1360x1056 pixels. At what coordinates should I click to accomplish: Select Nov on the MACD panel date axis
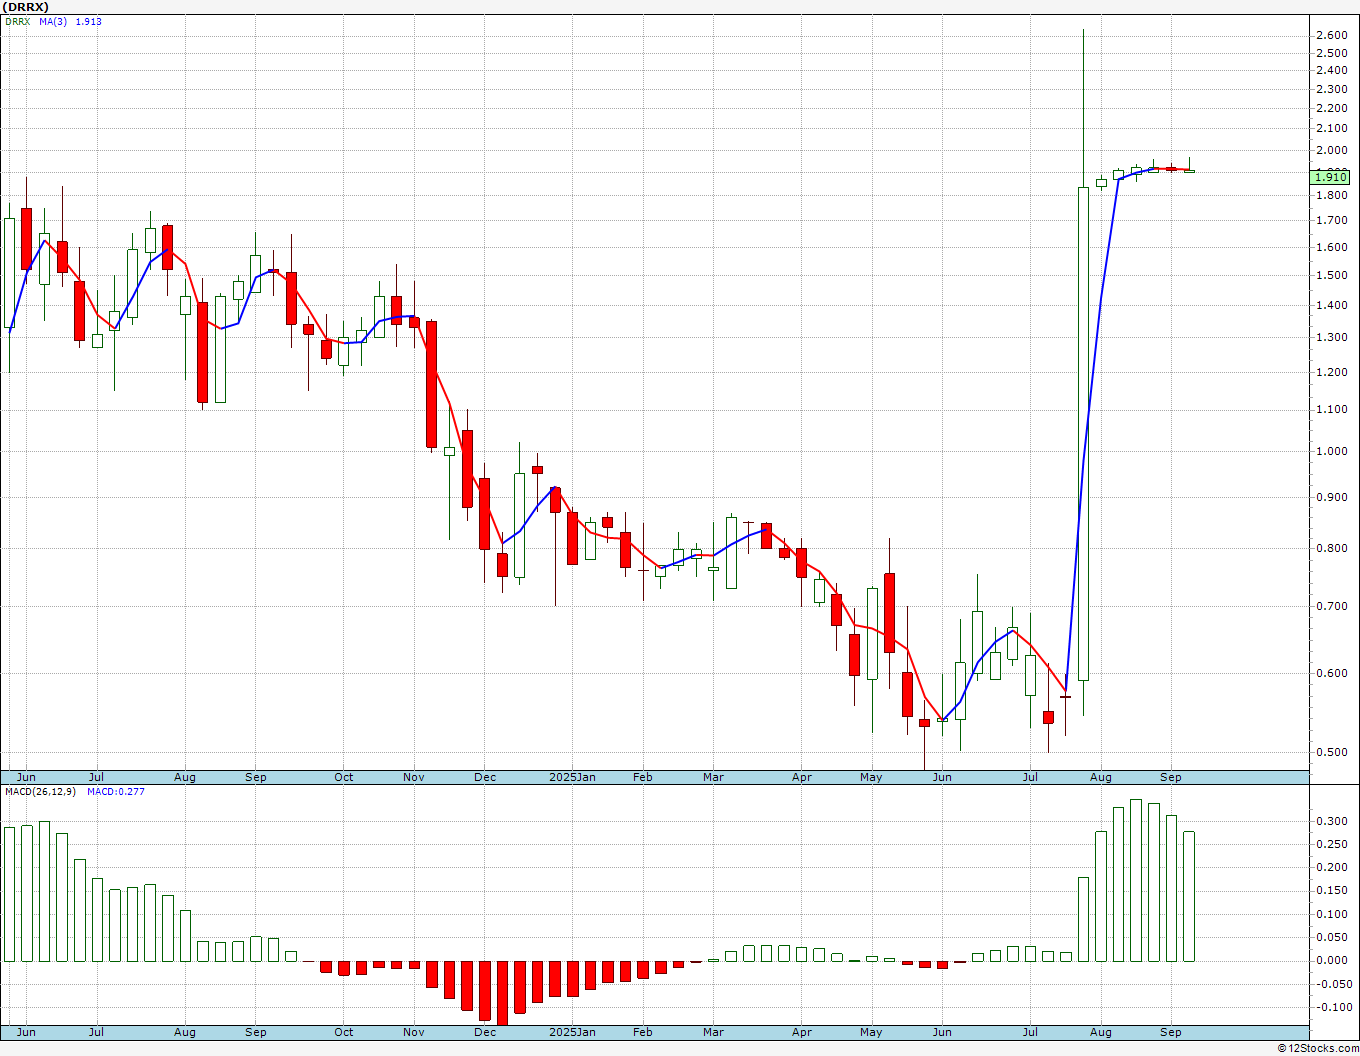(x=414, y=1032)
